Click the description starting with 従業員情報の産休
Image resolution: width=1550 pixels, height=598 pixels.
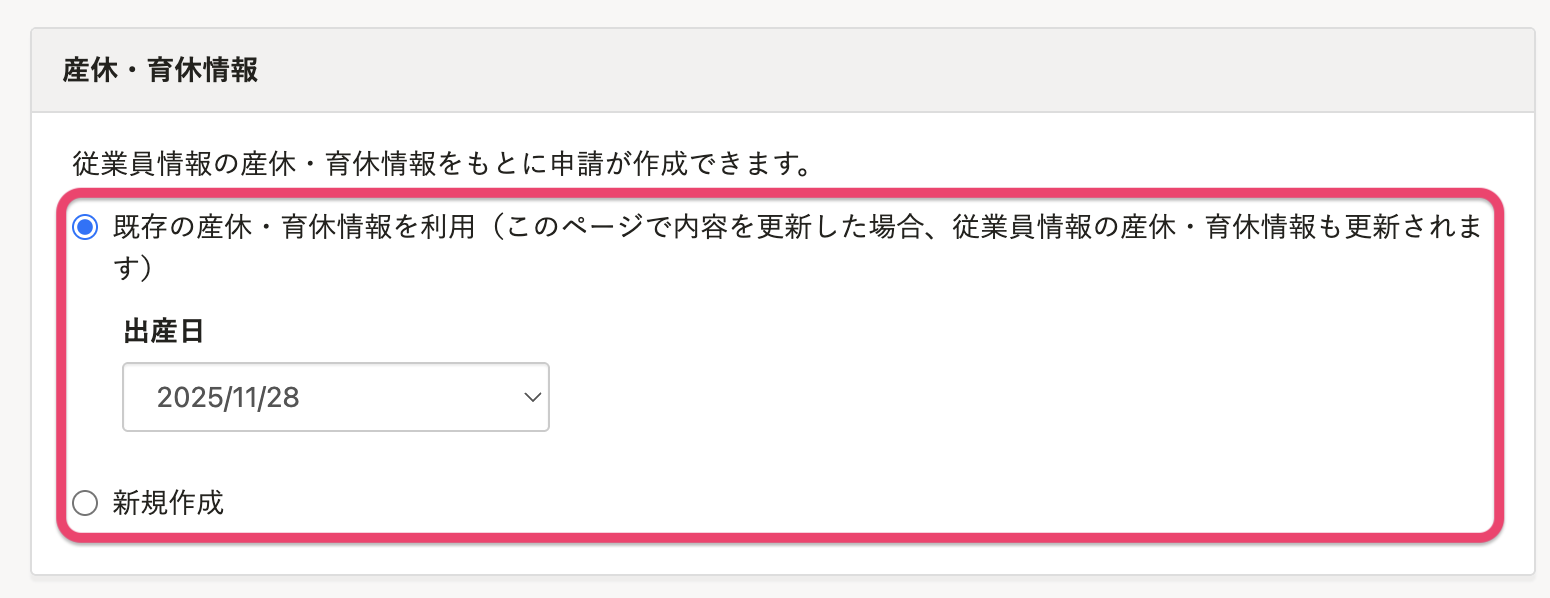440,164
